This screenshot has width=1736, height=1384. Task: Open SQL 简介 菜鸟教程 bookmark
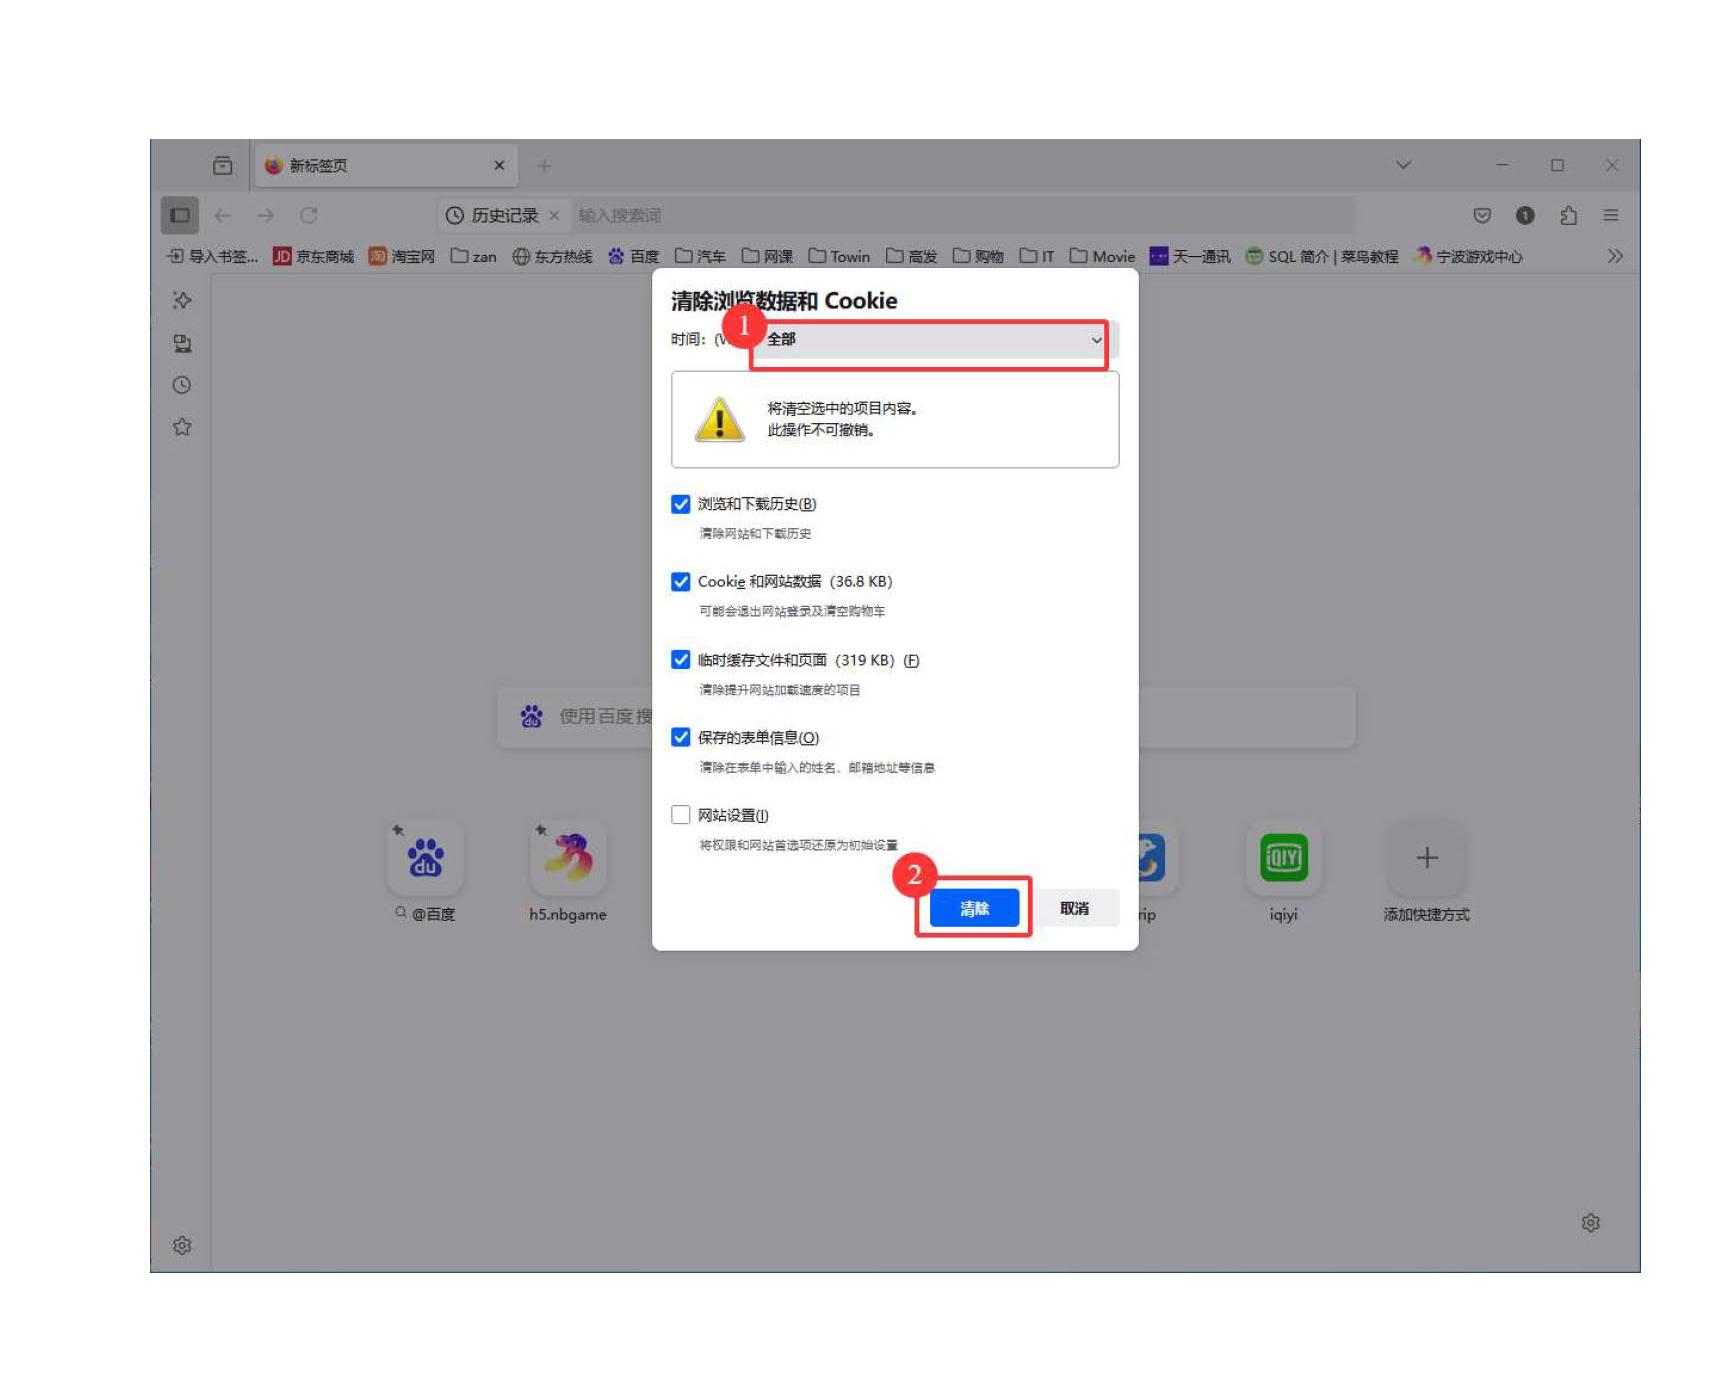click(x=1322, y=256)
